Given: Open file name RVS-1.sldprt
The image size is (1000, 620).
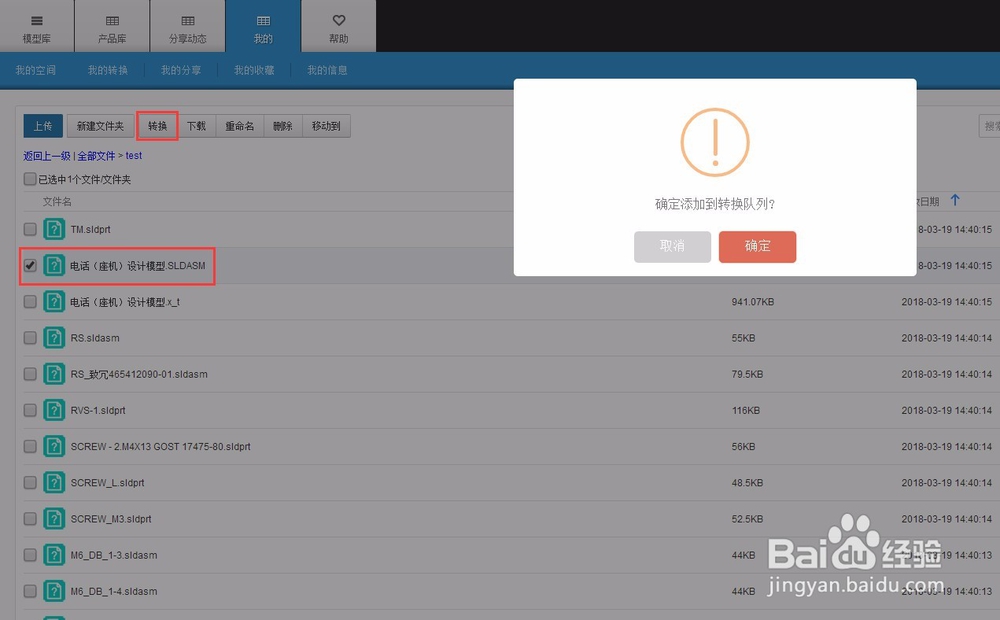Looking at the screenshot, I should click(x=98, y=411).
